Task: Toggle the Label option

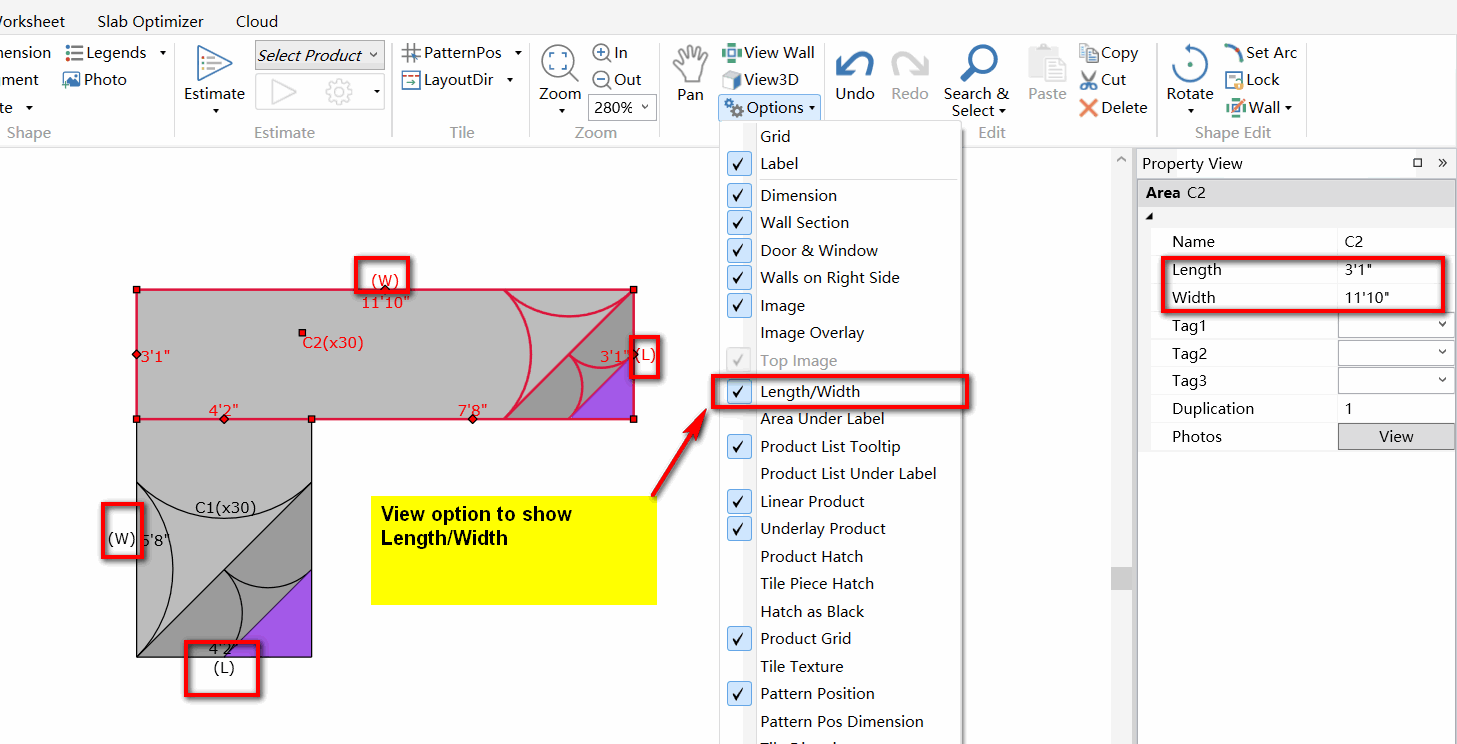Action: pos(739,164)
